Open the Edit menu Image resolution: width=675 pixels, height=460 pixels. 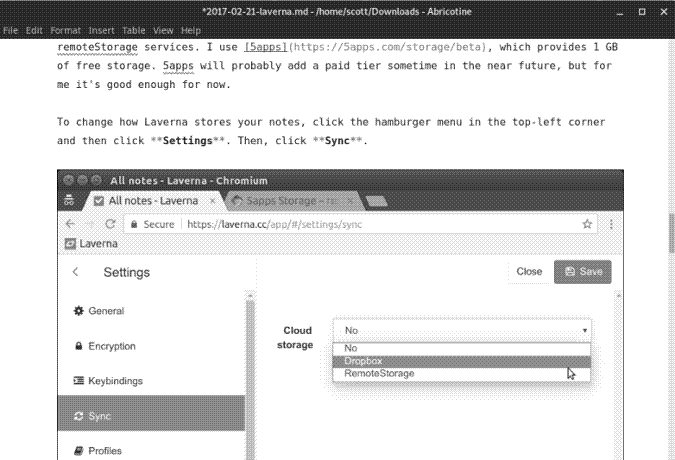tap(34, 31)
